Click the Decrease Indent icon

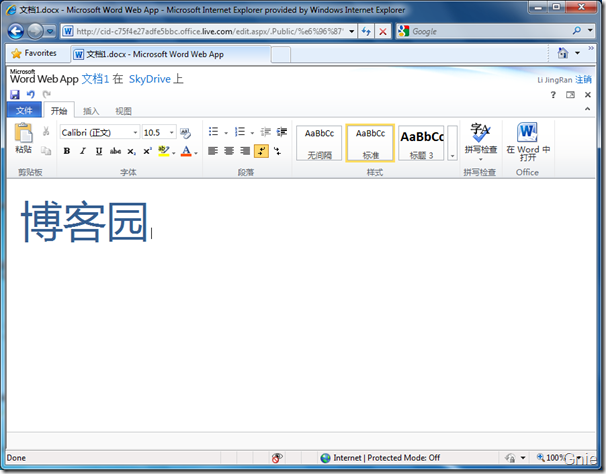click(x=266, y=132)
